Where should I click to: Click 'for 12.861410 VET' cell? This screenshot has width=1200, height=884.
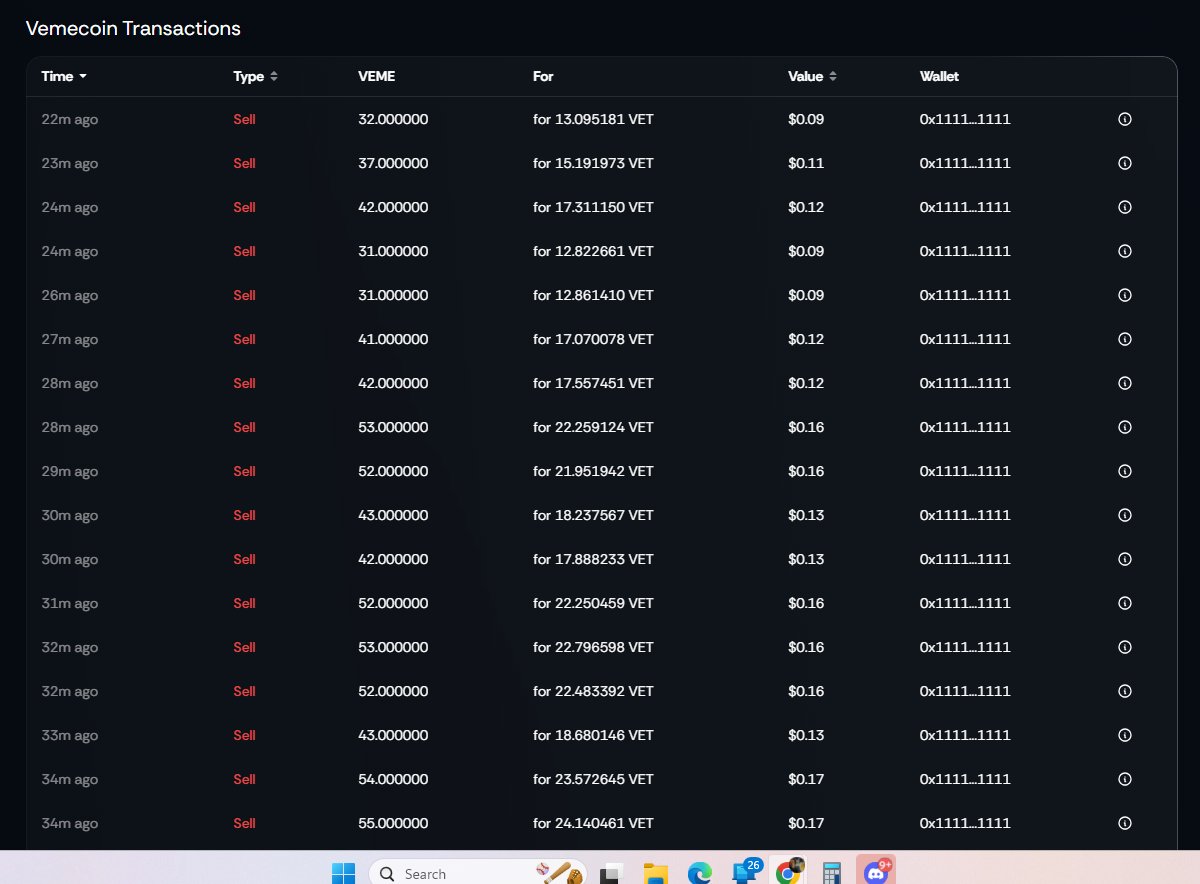tap(593, 296)
